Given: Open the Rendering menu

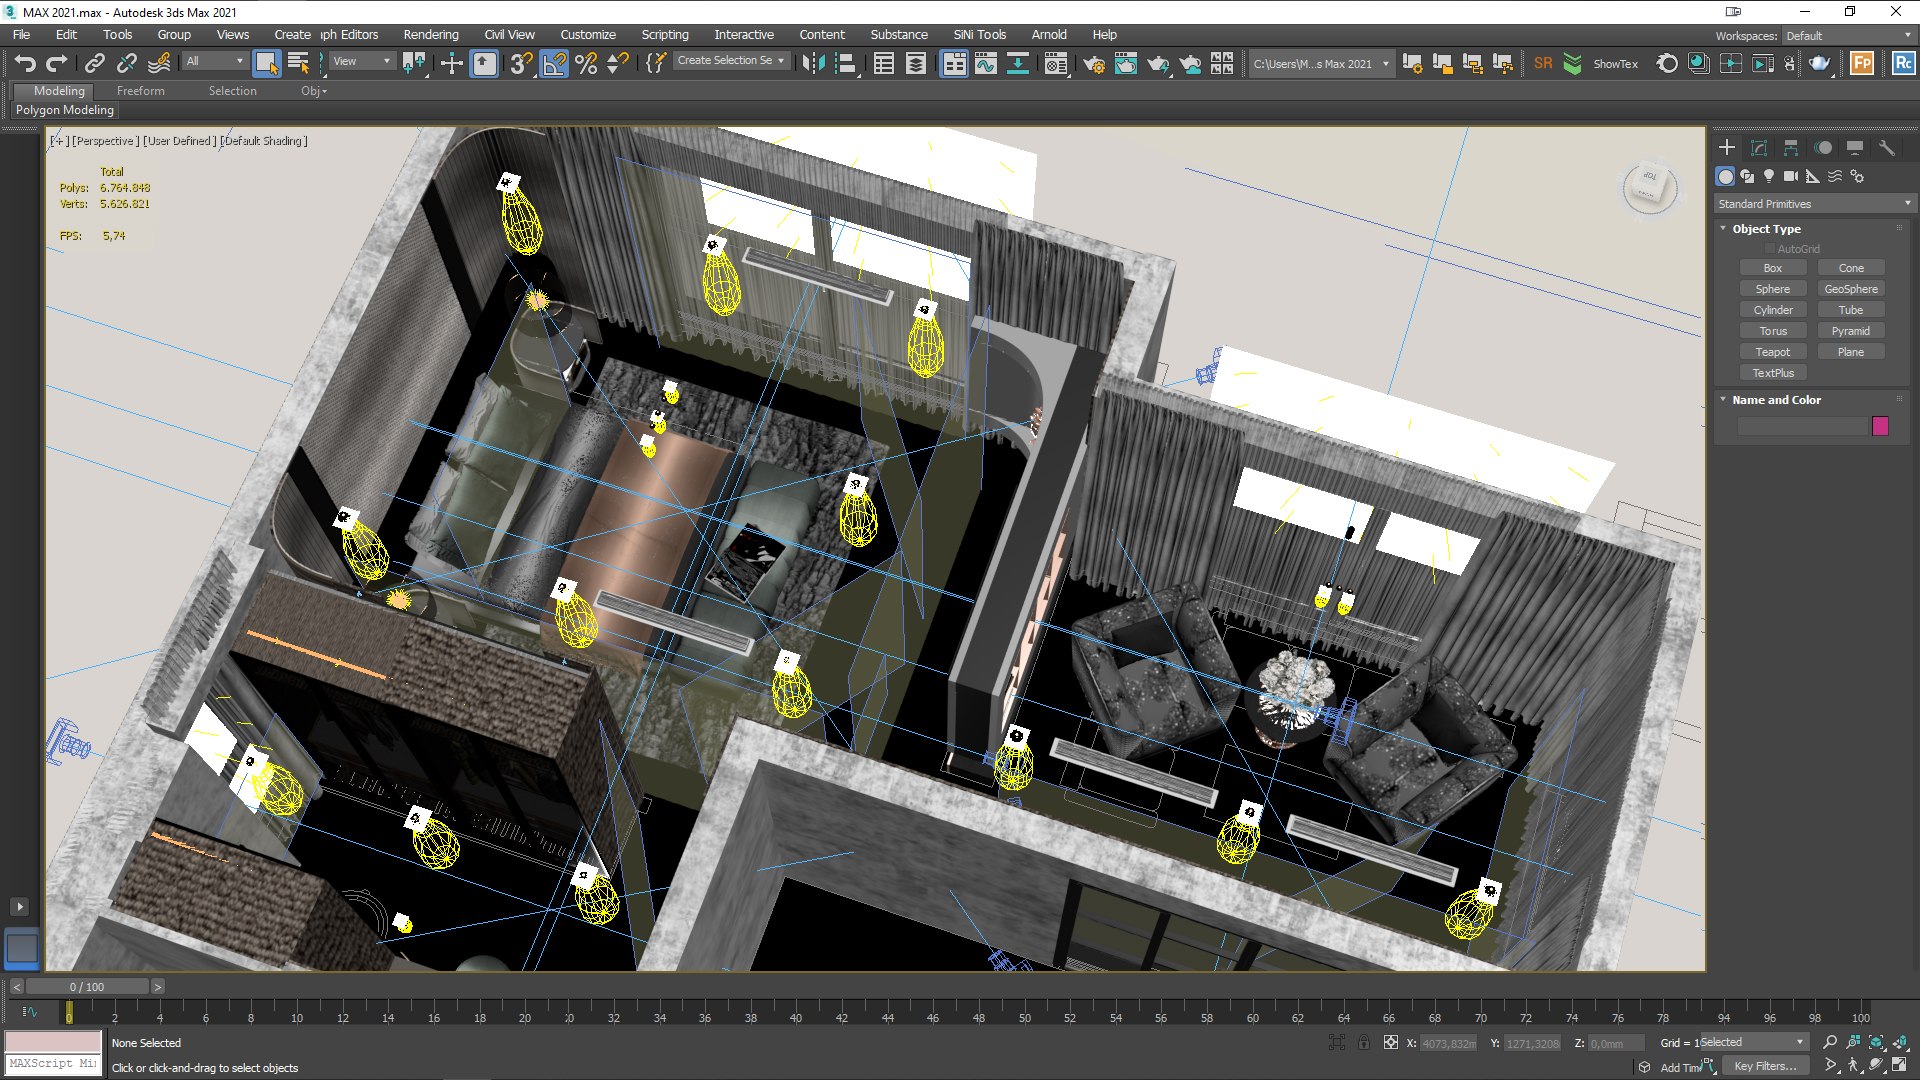Looking at the screenshot, I should click(x=430, y=34).
